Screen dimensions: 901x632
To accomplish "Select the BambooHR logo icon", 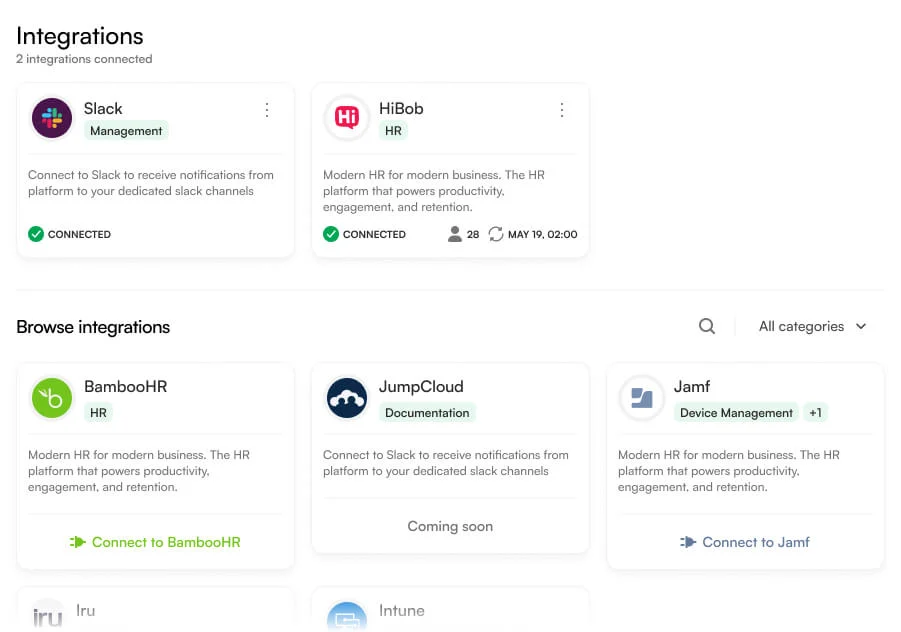I will [52, 398].
